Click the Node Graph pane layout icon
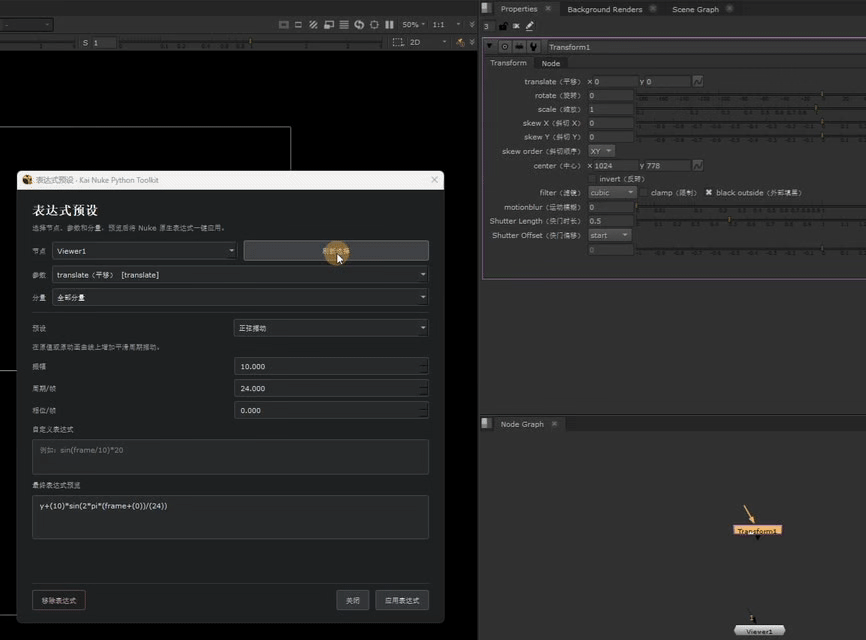866x640 pixels. [x=486, y=424]
